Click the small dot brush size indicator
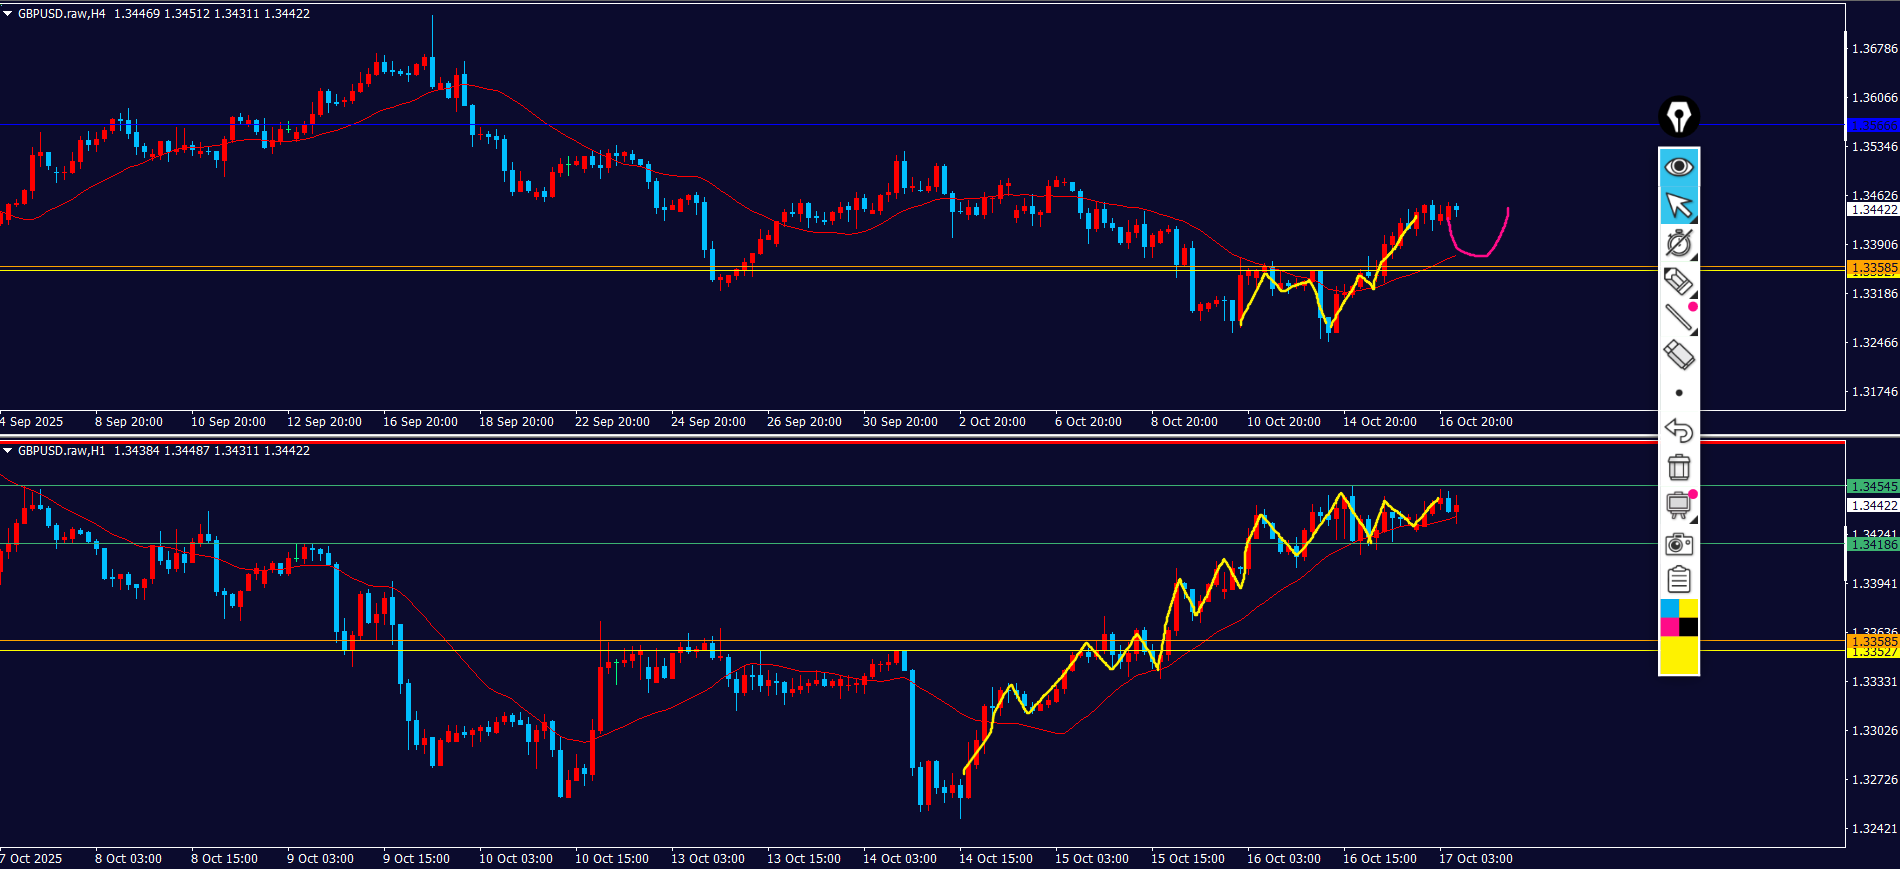Screen dimensions: 1900x869 tap(1678, 393)
